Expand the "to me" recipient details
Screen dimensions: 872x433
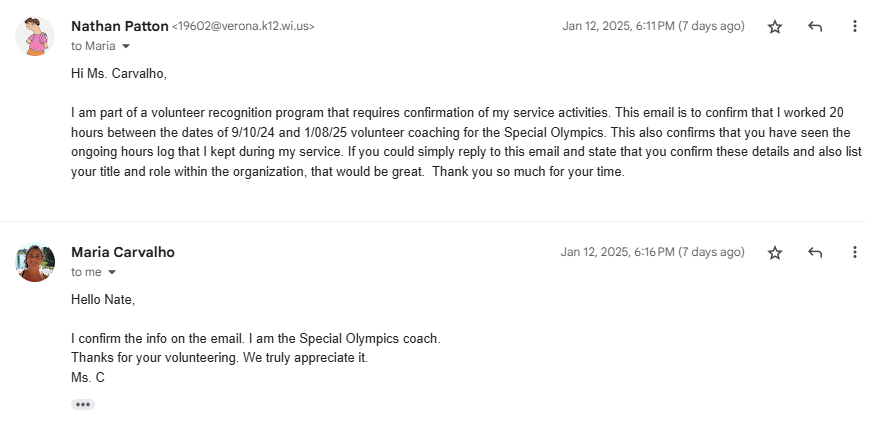click(112, 272)
